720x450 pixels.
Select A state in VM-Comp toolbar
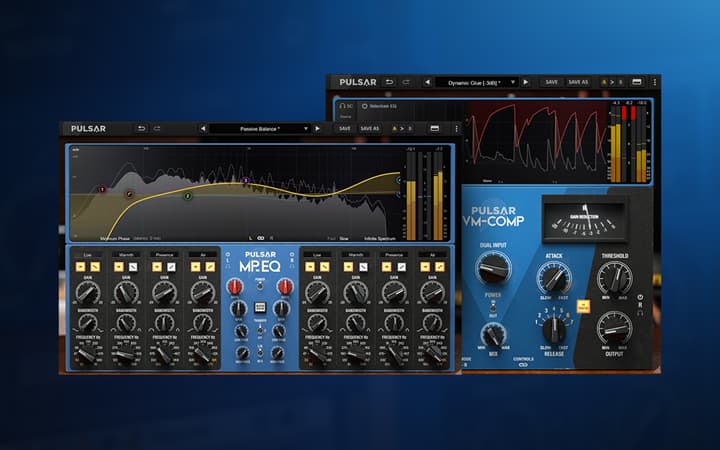(x=604, y=83)
